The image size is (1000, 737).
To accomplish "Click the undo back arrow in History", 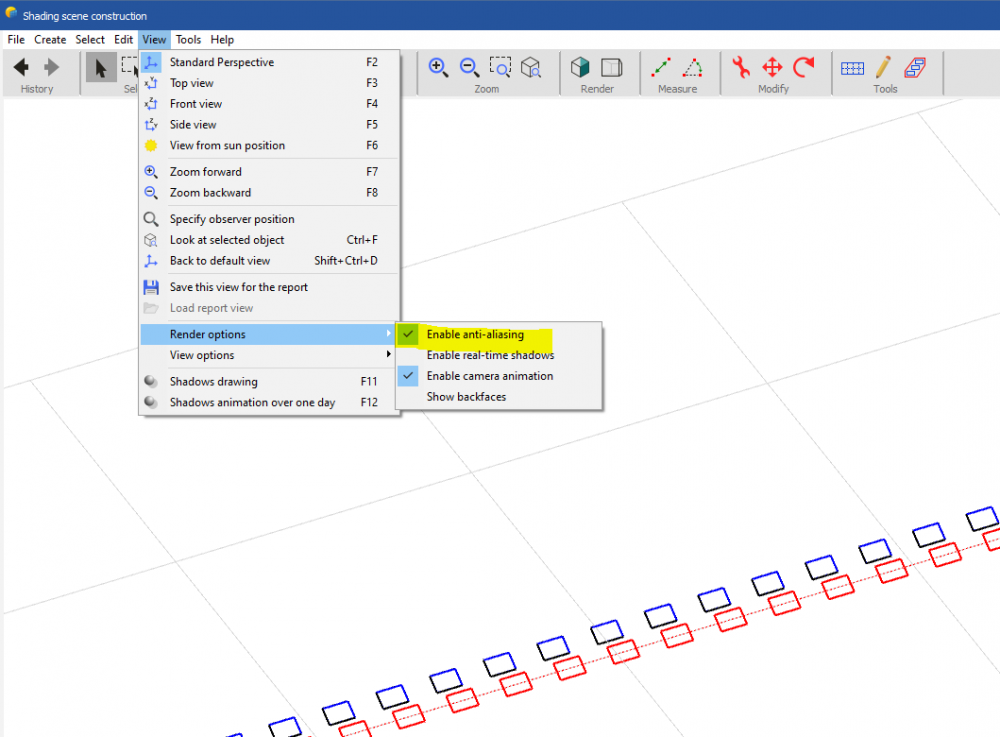I will point(21,67).
